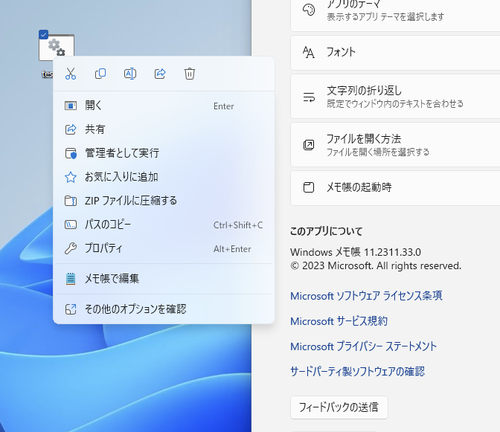Click the zip folder icon in menu
The width and height of the screenshot is (500, 432).
coord(70,201)
